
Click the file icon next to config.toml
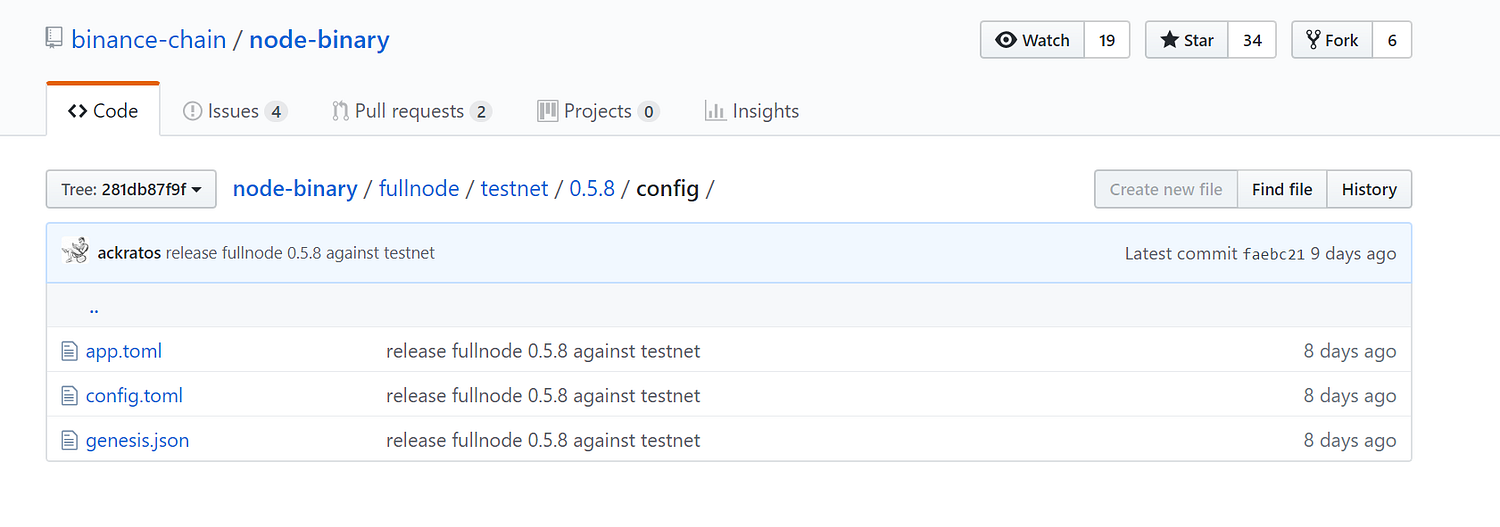tap(69, 396)
